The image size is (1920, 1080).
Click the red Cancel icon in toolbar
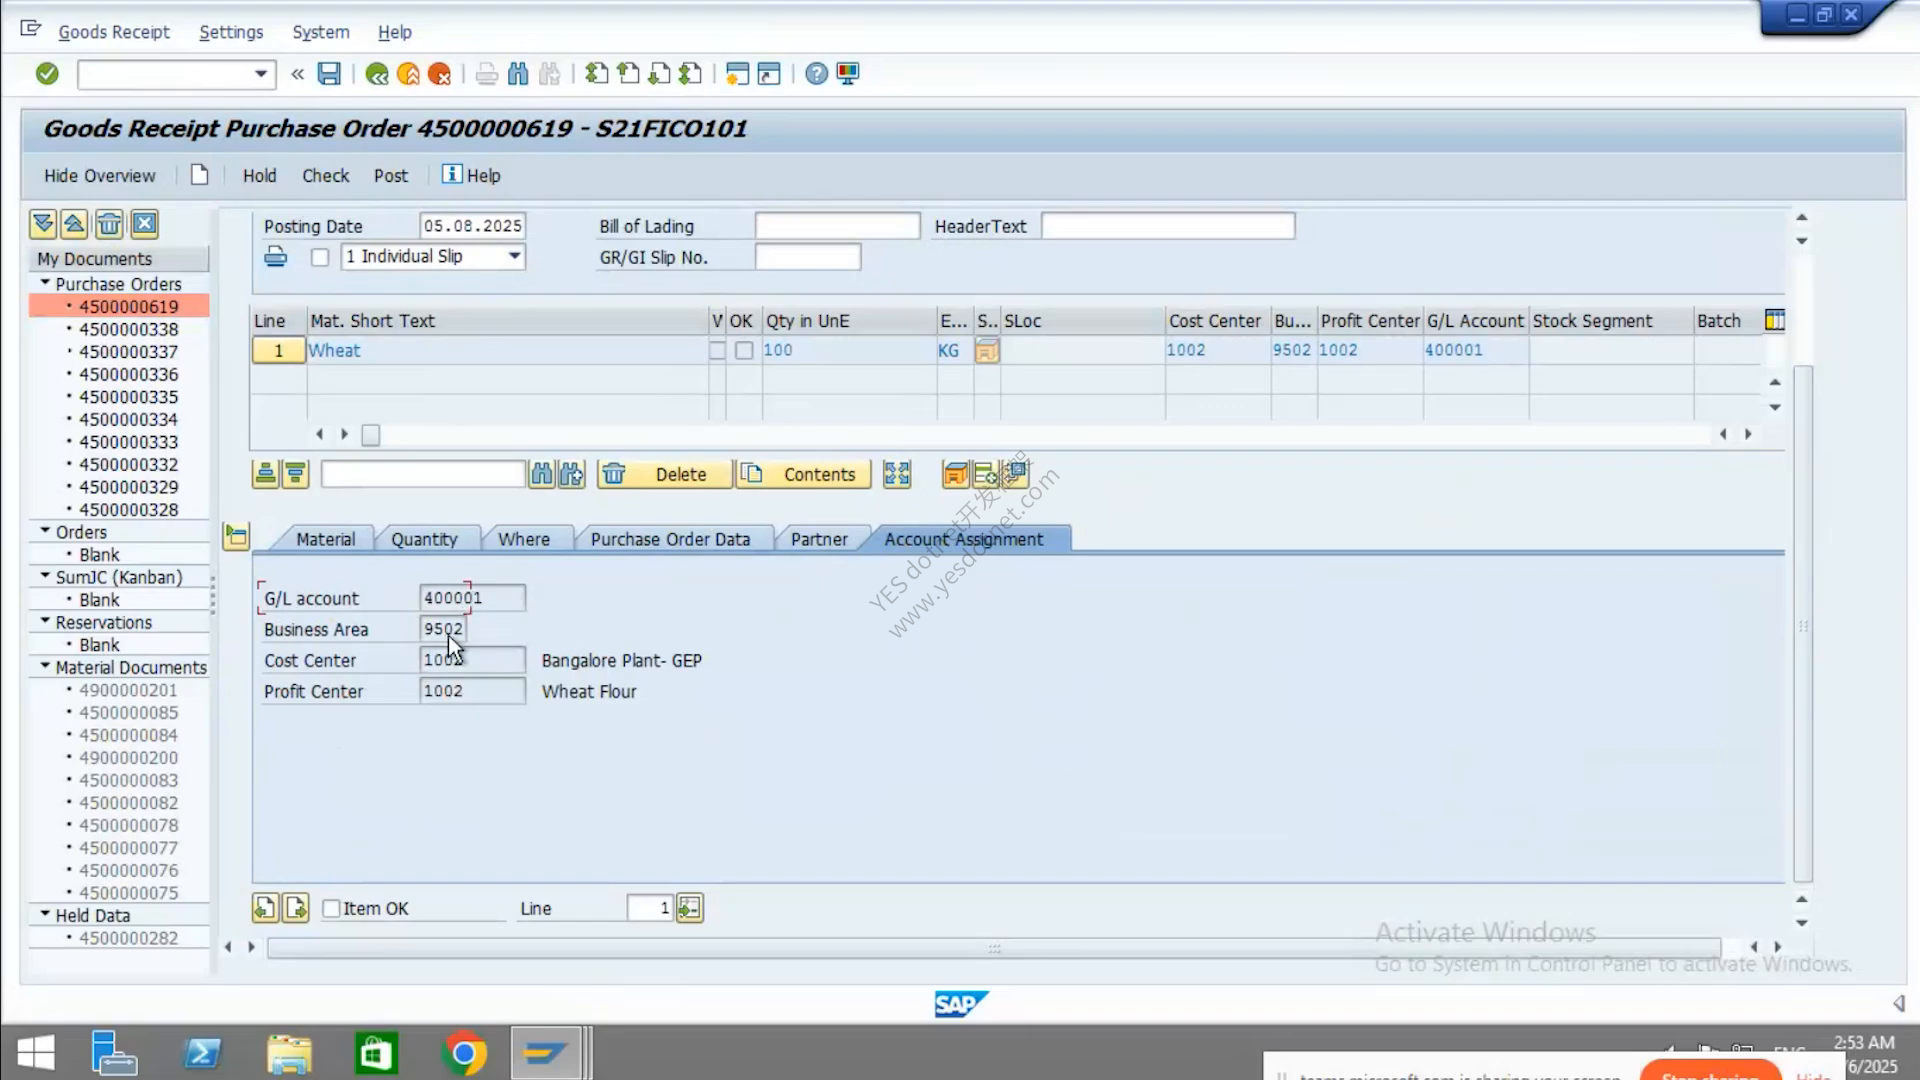[x=439, y=74]
